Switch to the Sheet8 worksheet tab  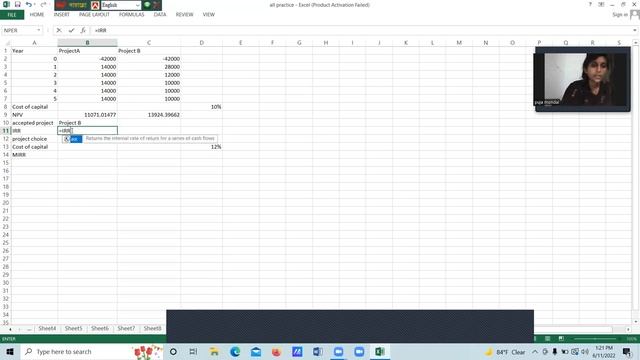152,328
